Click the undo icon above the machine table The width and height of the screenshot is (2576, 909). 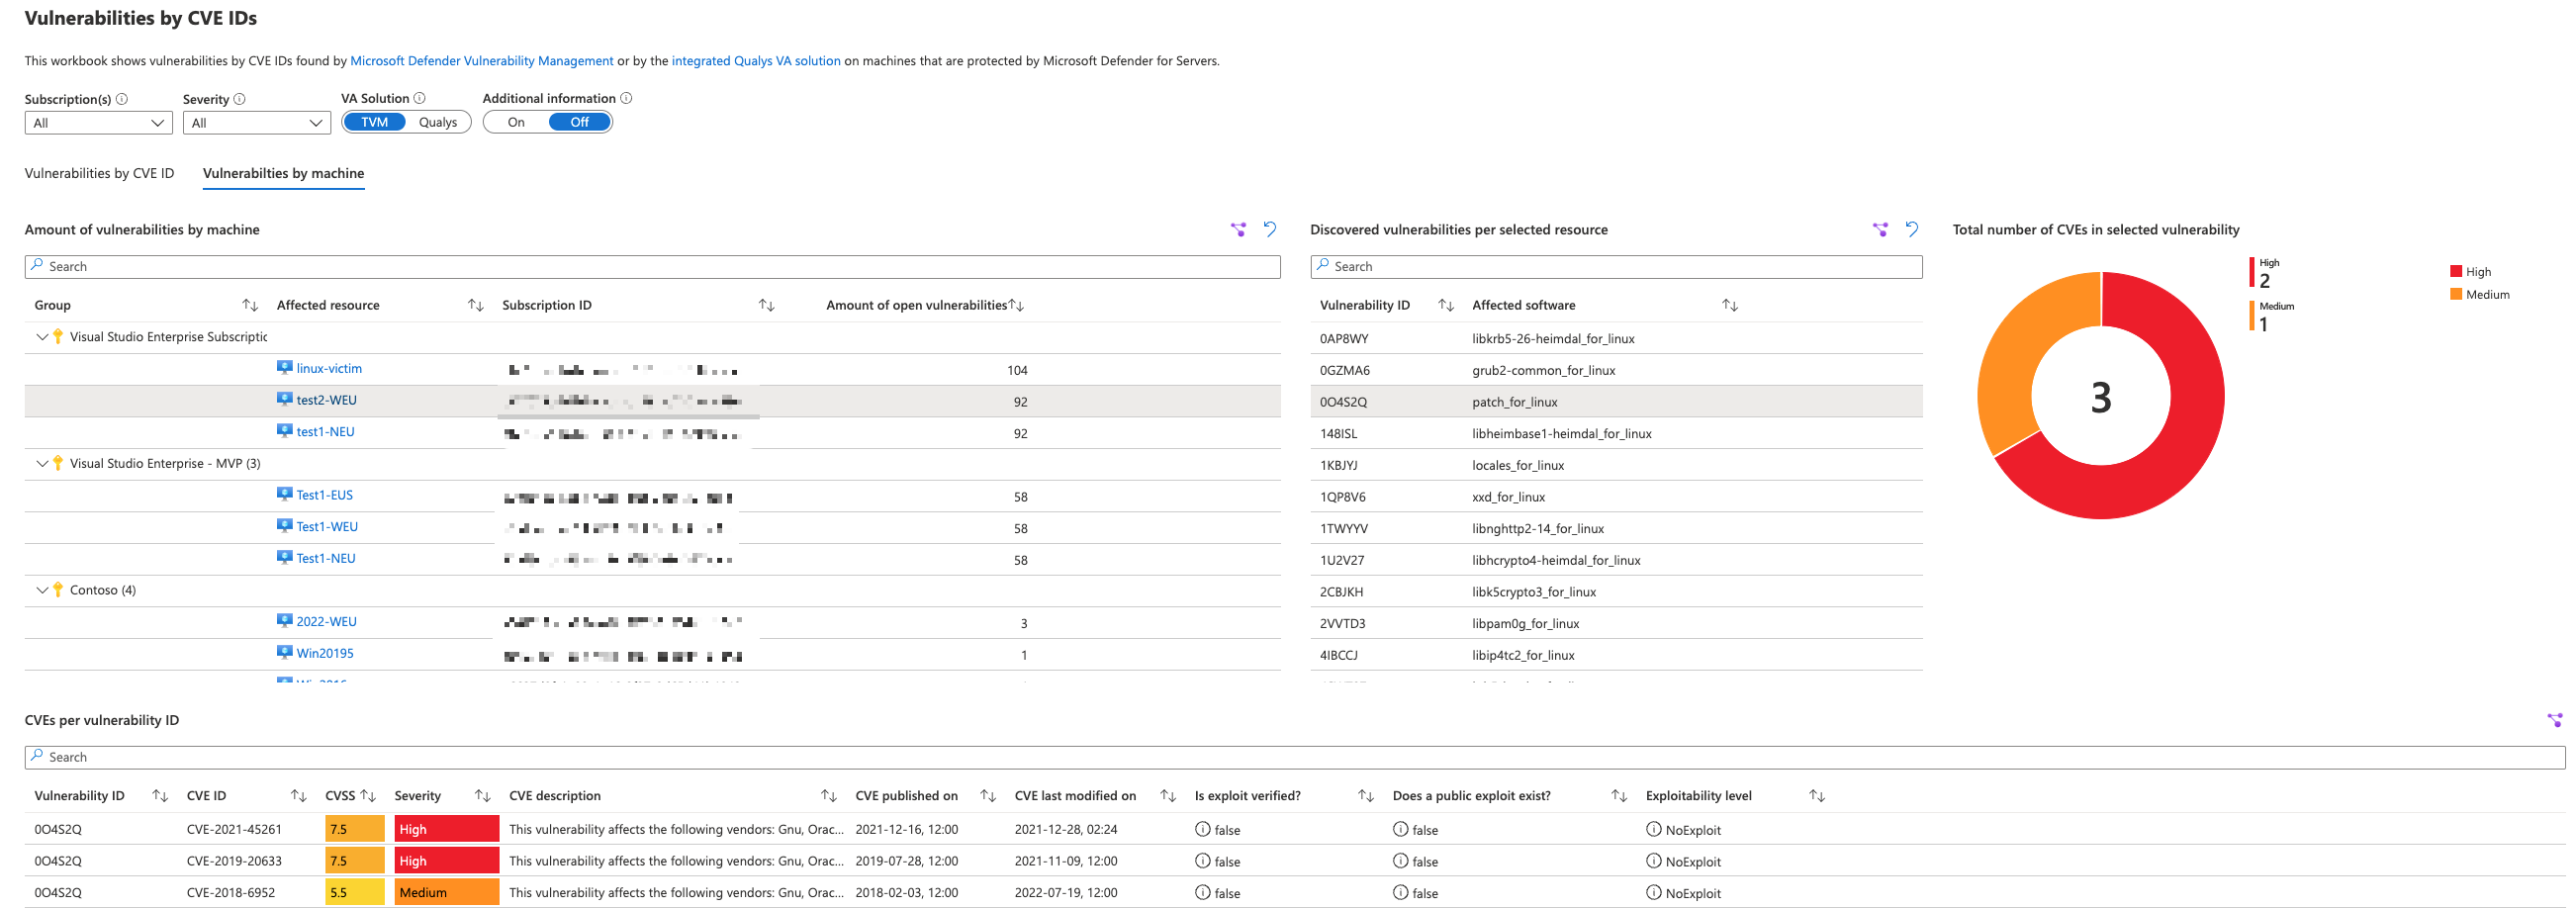(x=1270, y=229)
